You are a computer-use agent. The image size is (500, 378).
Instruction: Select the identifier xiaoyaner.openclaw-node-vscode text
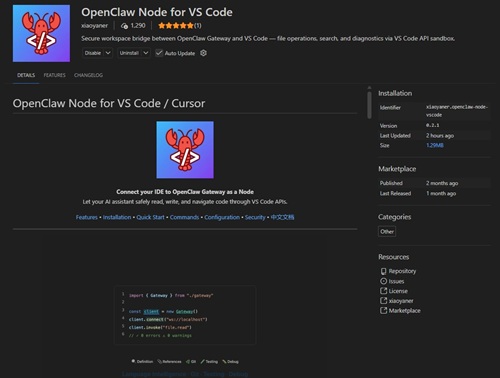457,111
